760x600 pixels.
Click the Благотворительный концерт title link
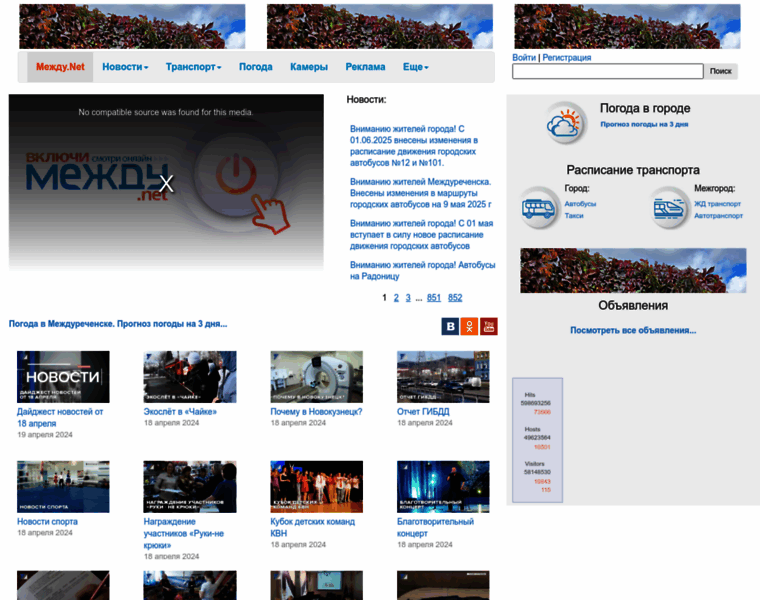click(435, 527)
